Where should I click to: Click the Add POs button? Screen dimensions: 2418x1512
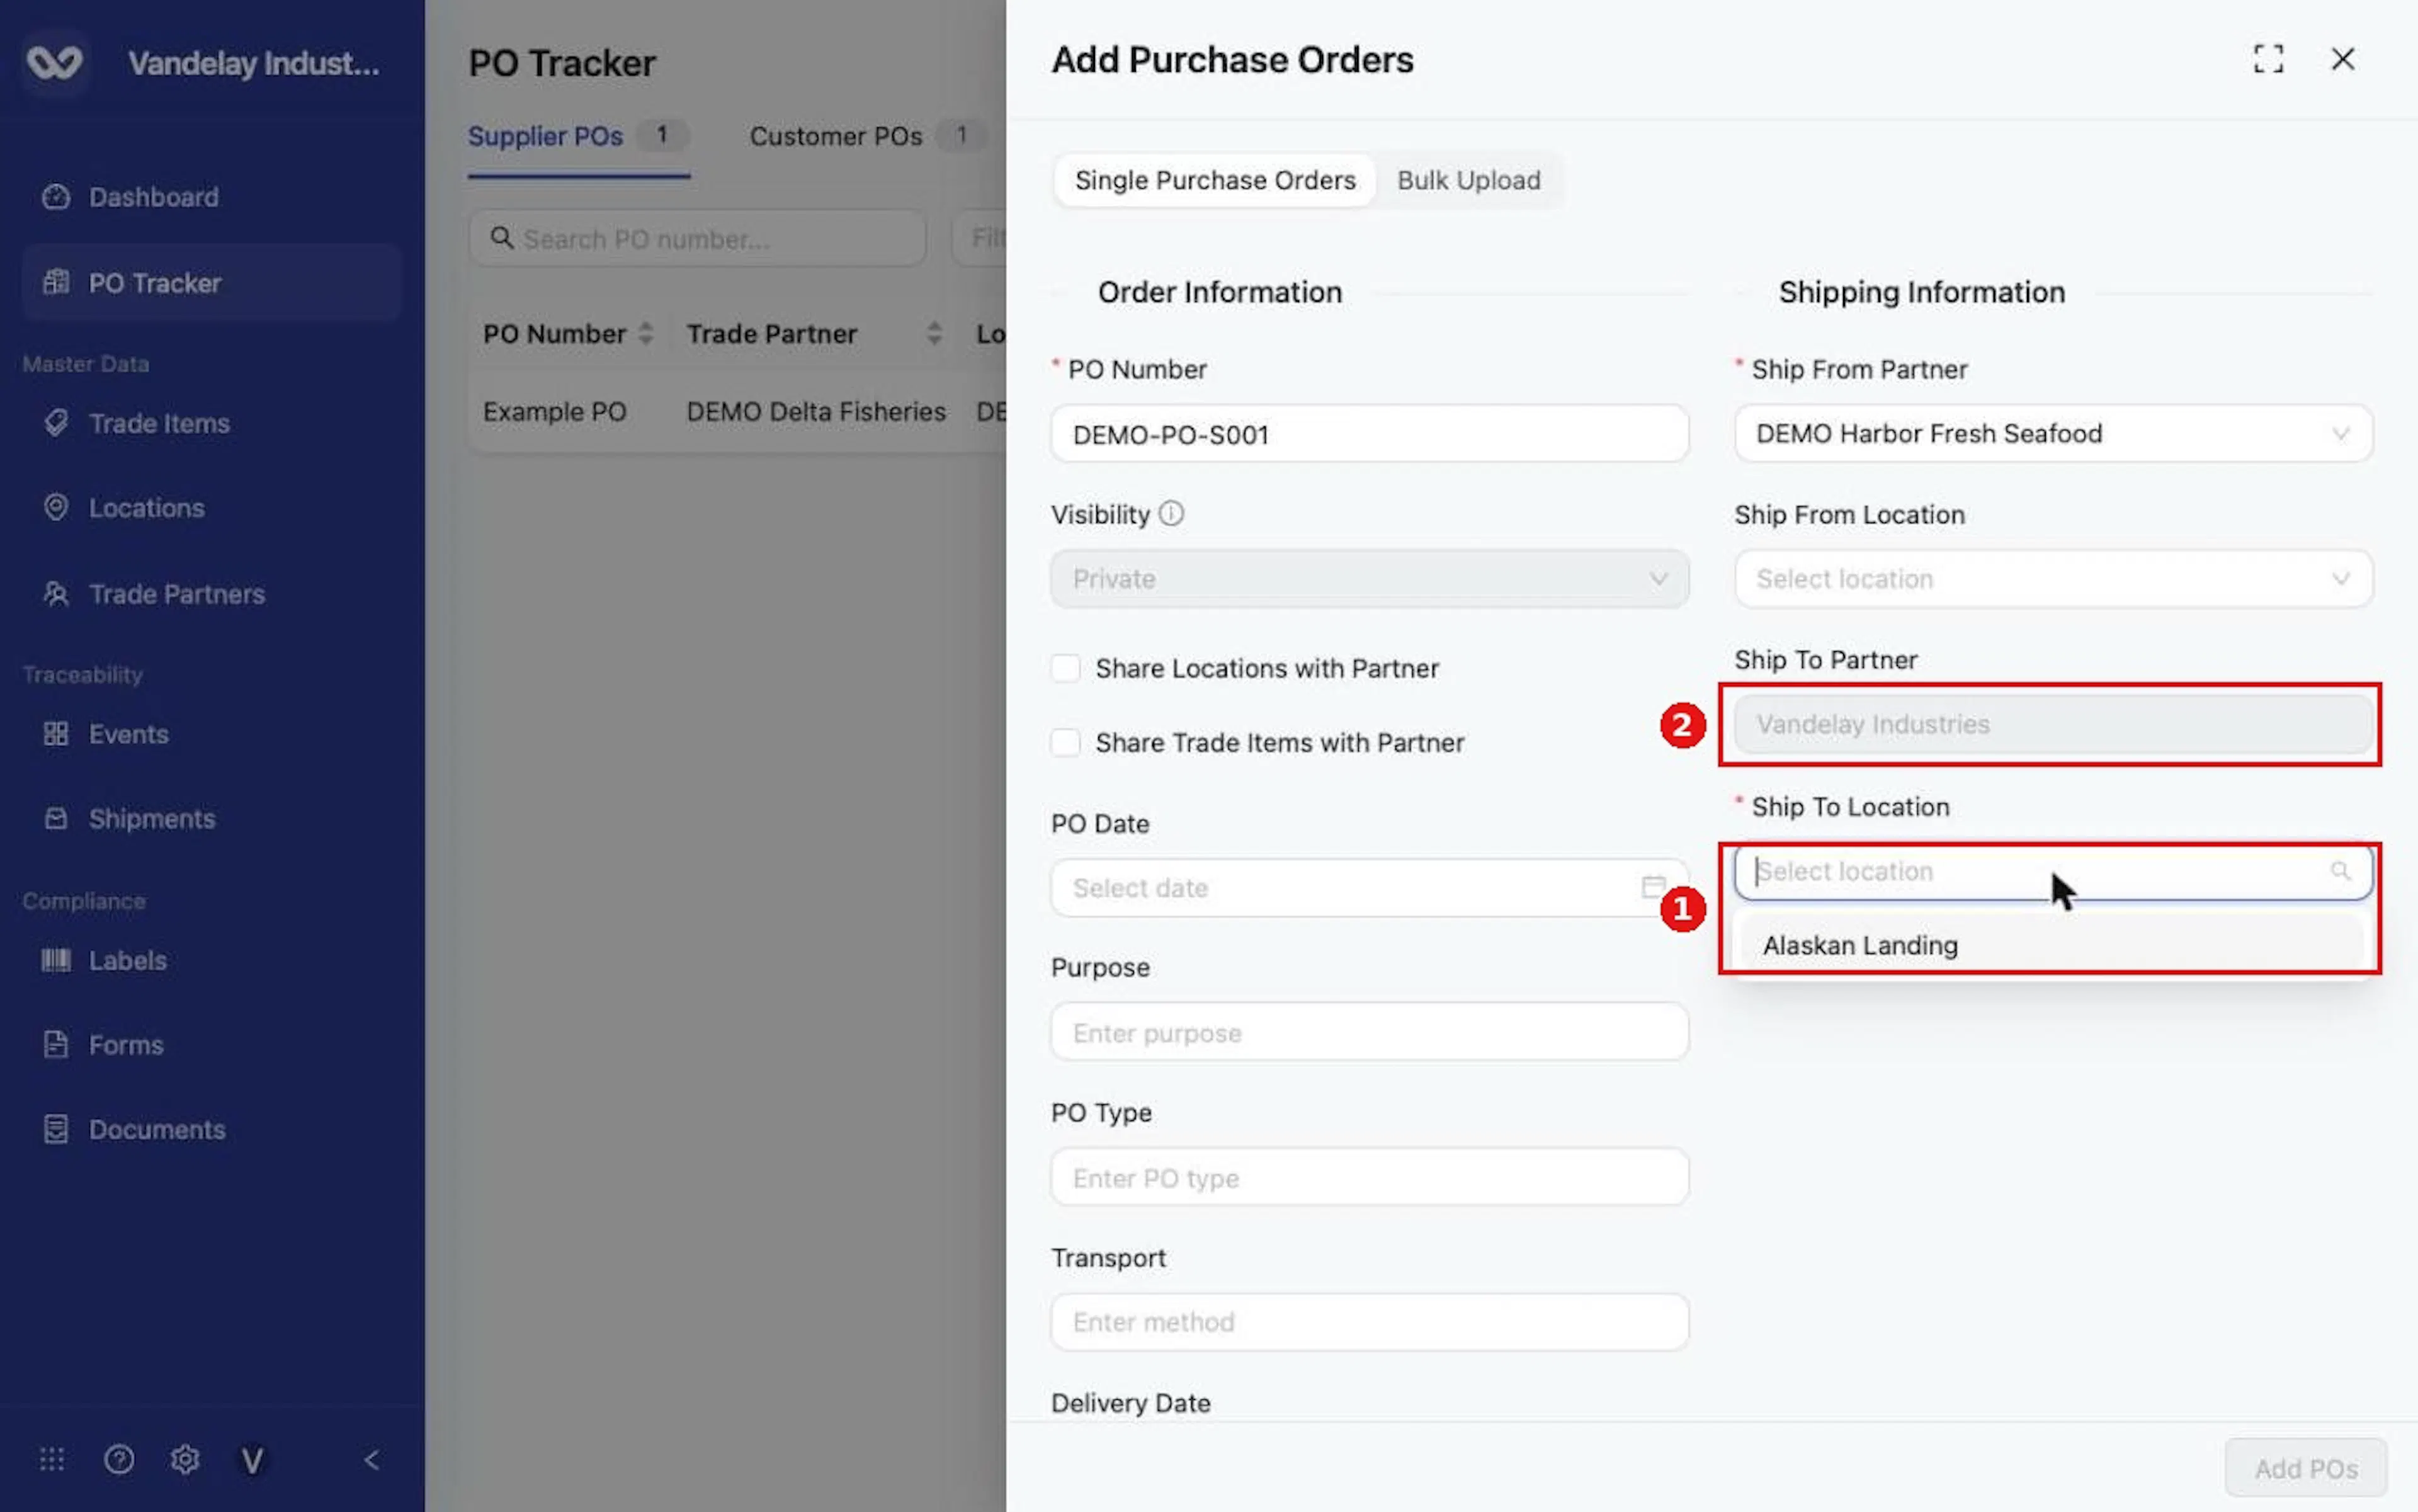tap(2305, 1468)
